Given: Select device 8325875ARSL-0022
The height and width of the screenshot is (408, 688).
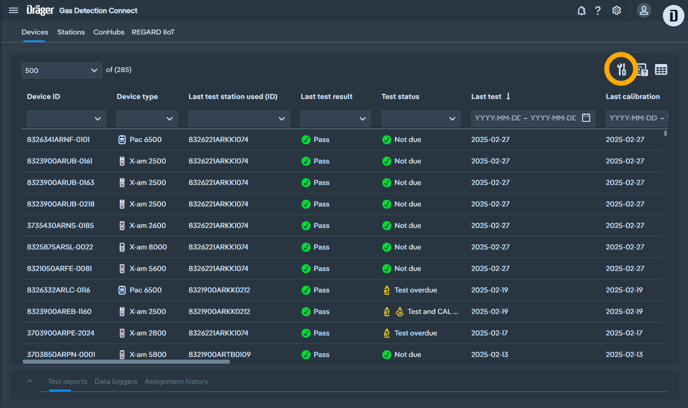Looking at the screenshot, I should click(x=60, y=247).
